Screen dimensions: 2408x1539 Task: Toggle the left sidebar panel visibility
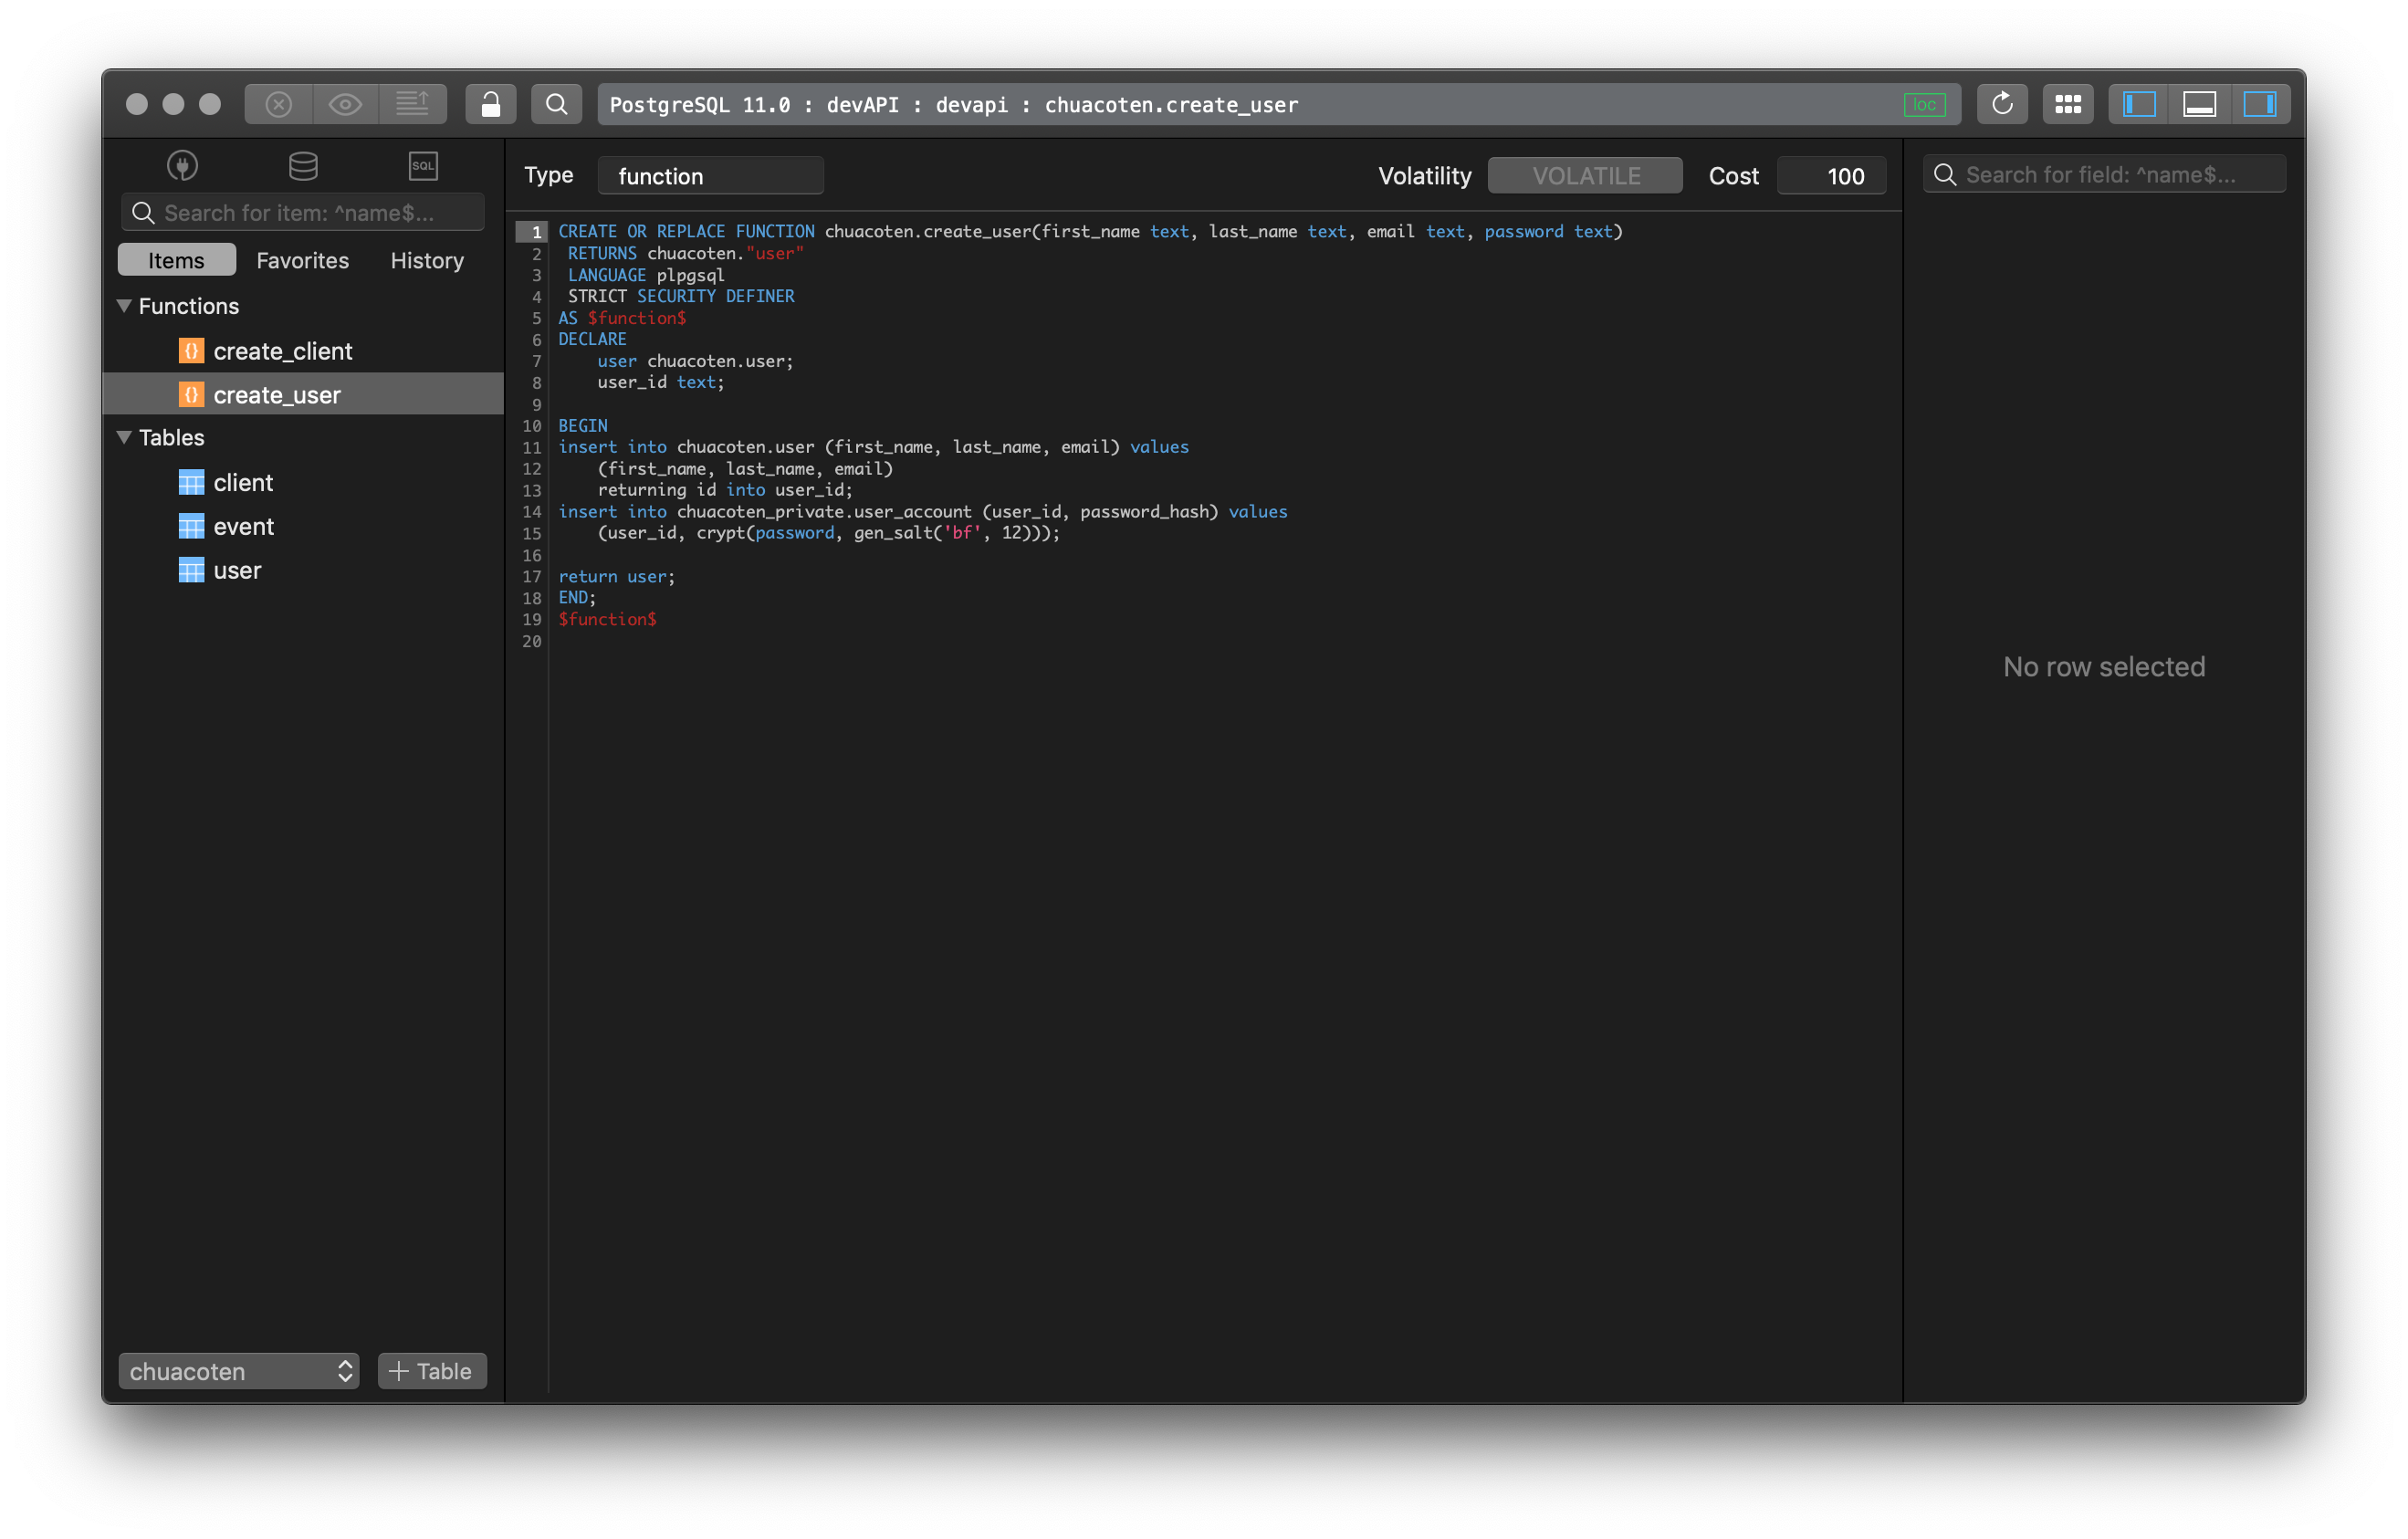tap(2138, 103)
